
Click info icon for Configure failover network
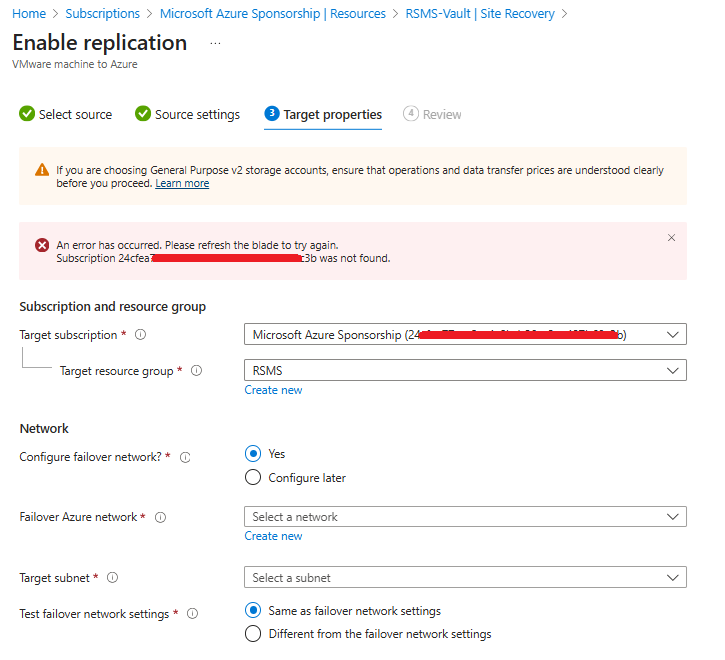(x=185, y=457)
